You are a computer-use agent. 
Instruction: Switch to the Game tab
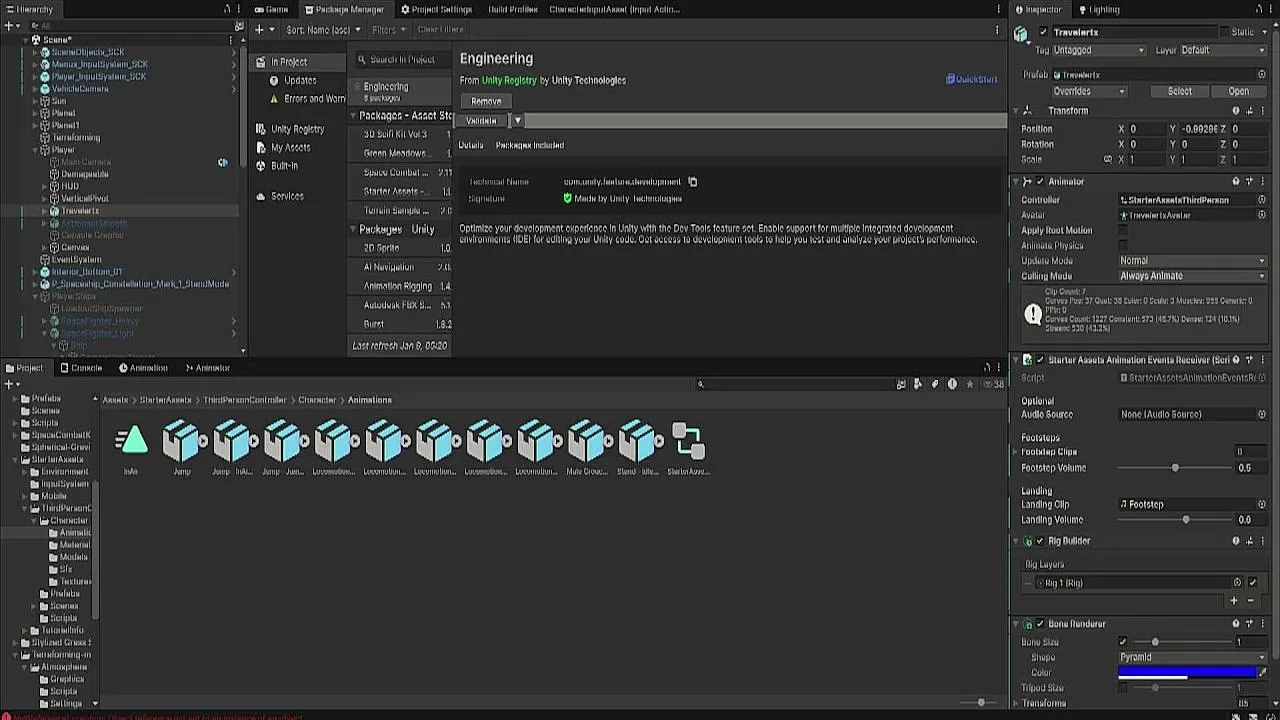click(271, 9)
